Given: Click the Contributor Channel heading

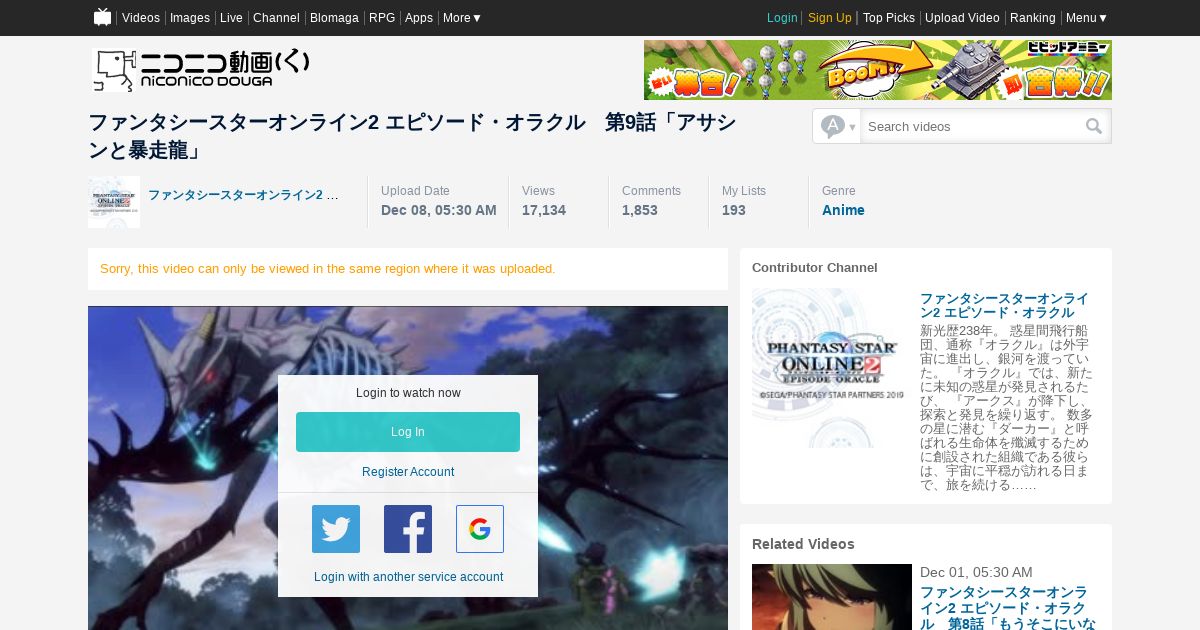Looking at the screenshot, I should tap(815, 268).
